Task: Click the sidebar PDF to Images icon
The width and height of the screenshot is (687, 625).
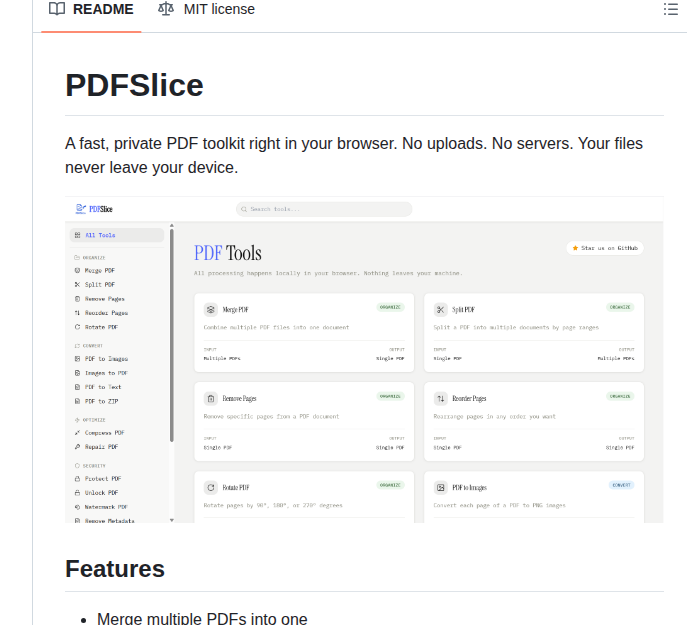Action: 78,359
